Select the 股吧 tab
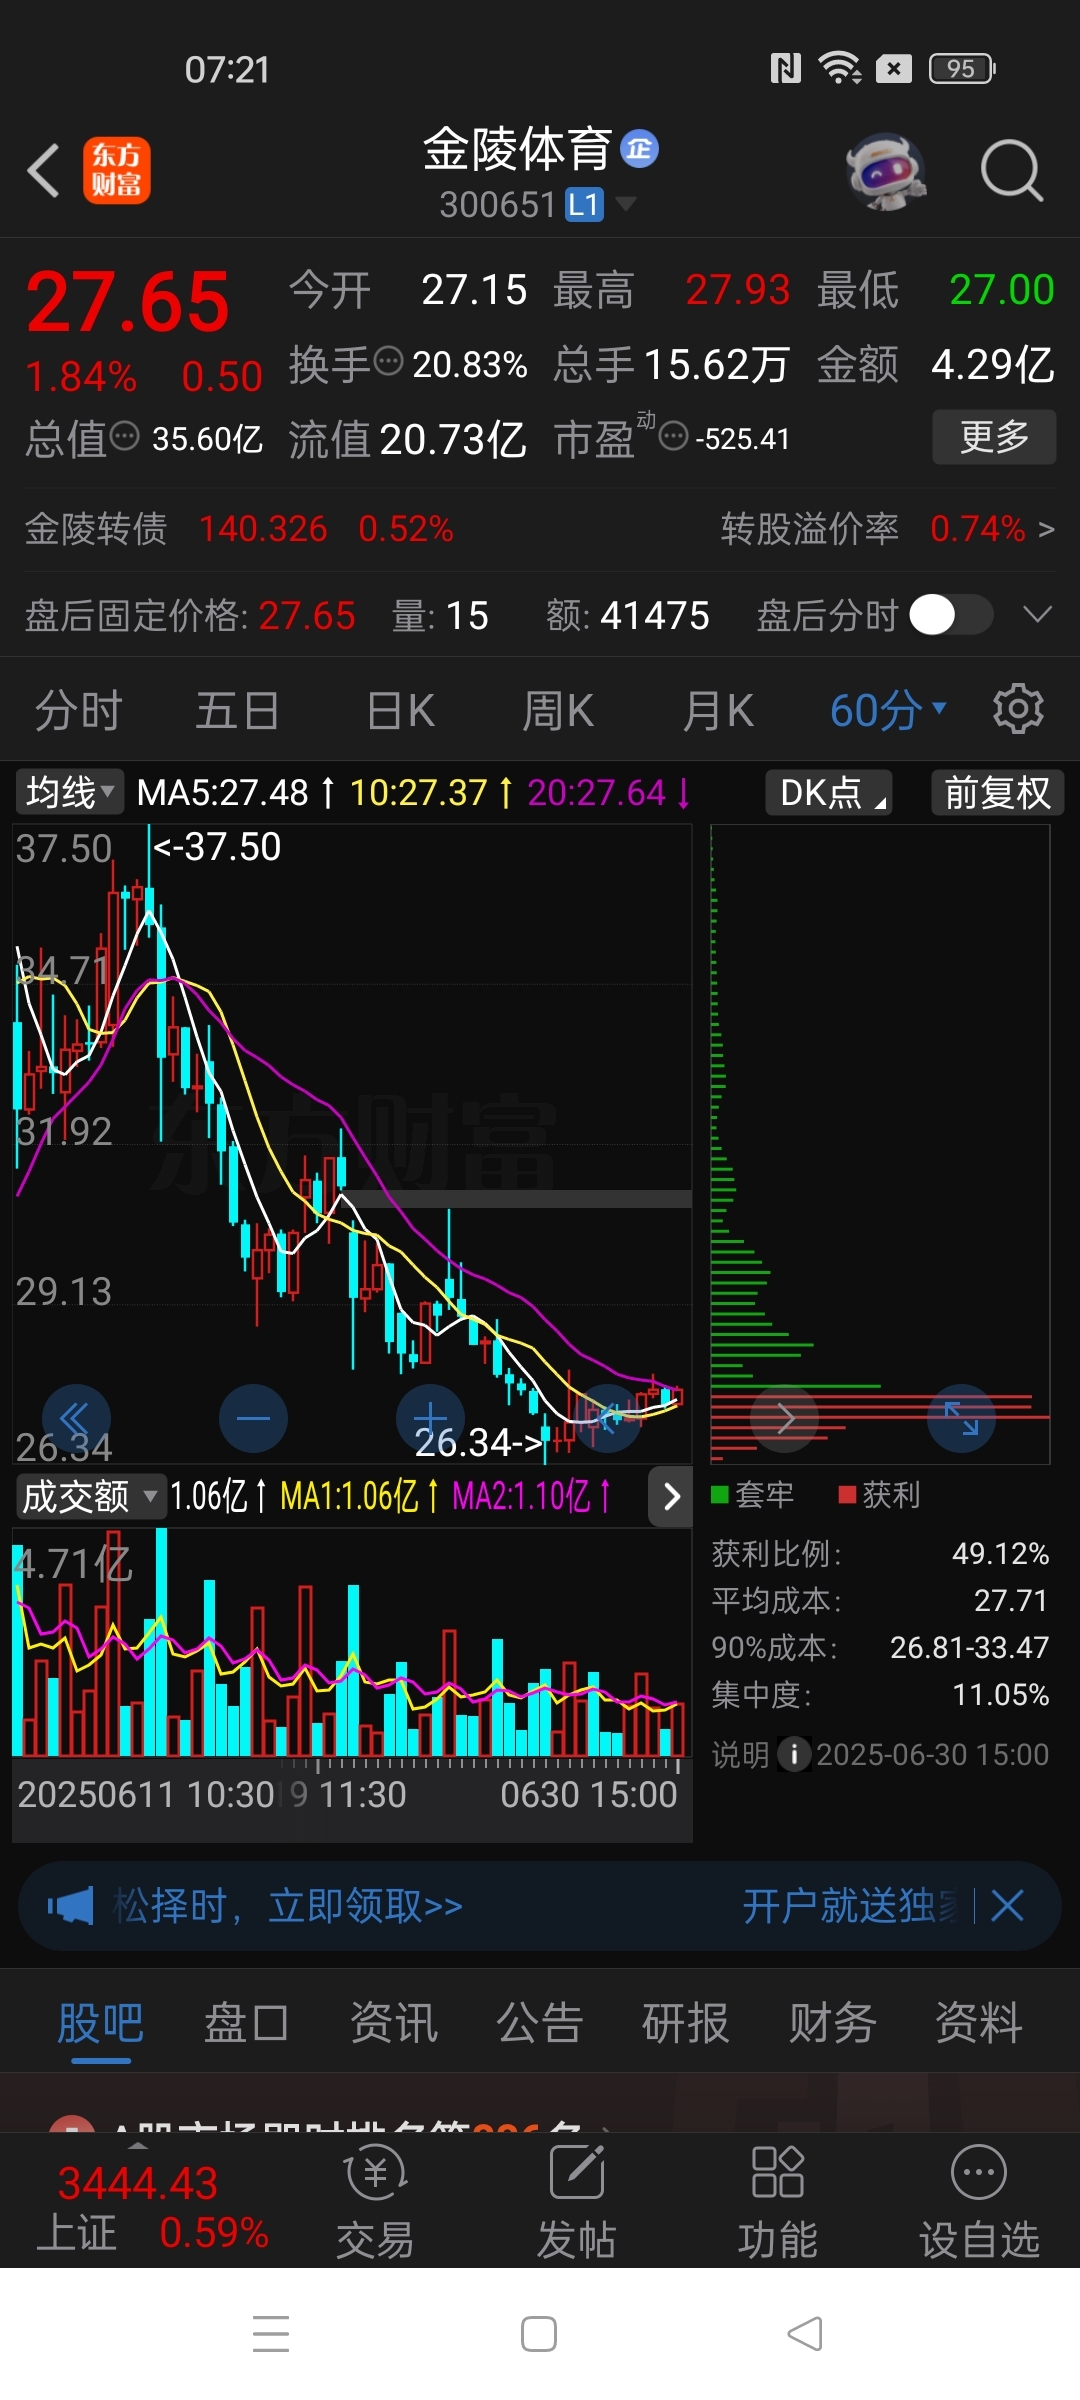 tap(100, 2023)
